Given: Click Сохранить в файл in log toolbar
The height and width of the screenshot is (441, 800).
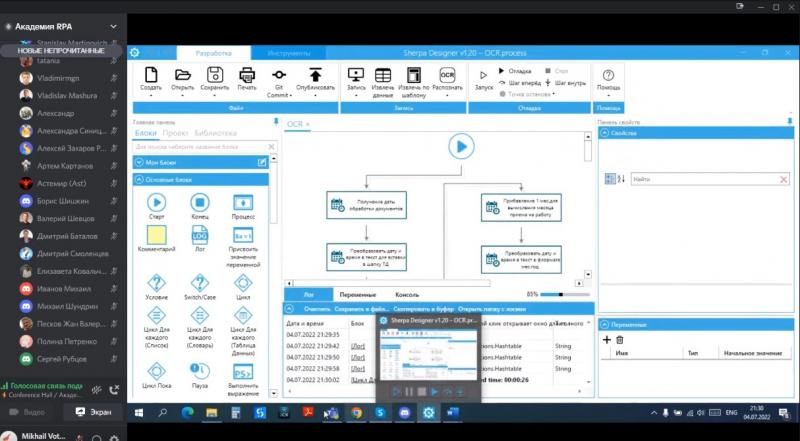Looking at the screenshot, I should (x=362, y=309).
